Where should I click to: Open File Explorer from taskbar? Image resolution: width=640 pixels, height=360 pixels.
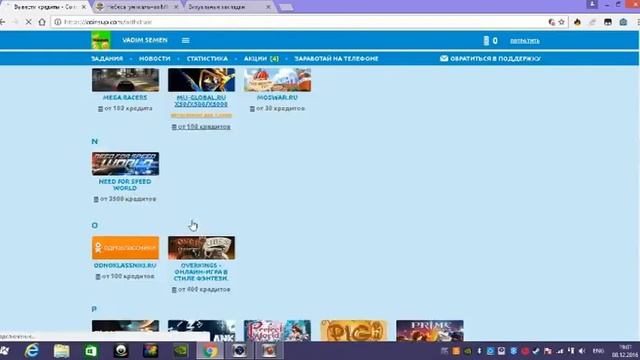click(62, 351)
